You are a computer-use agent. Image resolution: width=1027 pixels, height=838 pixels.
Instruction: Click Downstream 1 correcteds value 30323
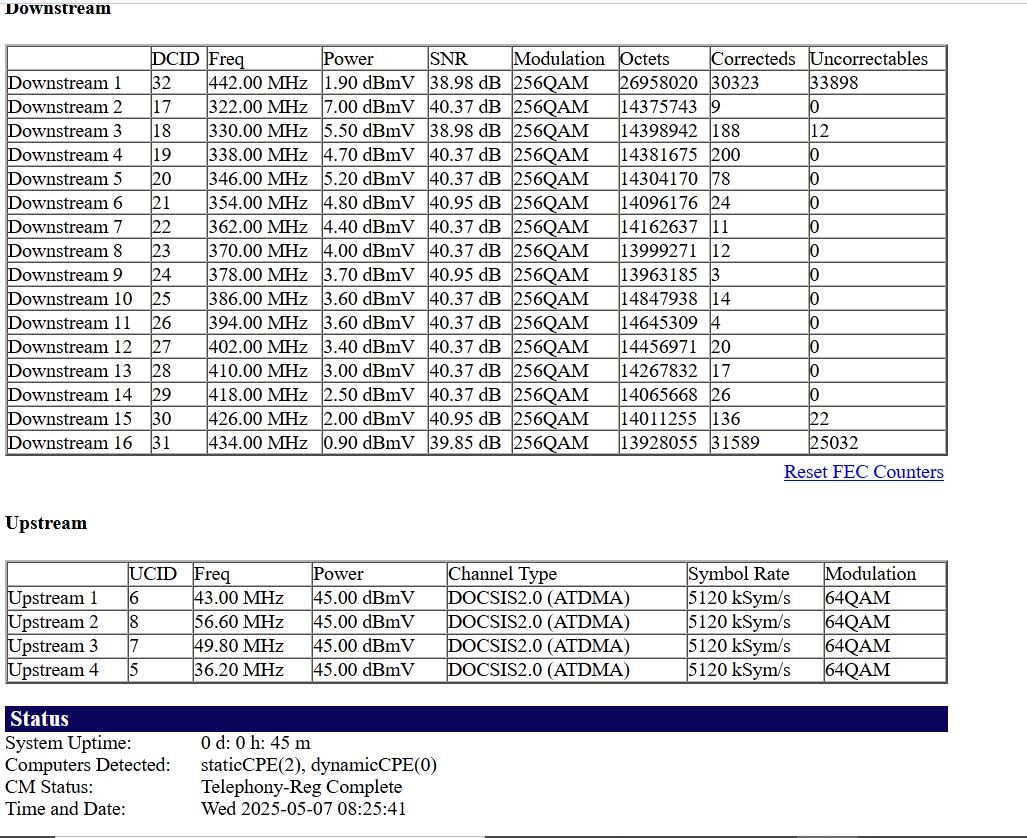pyautogui.click(x=735, y=83)
